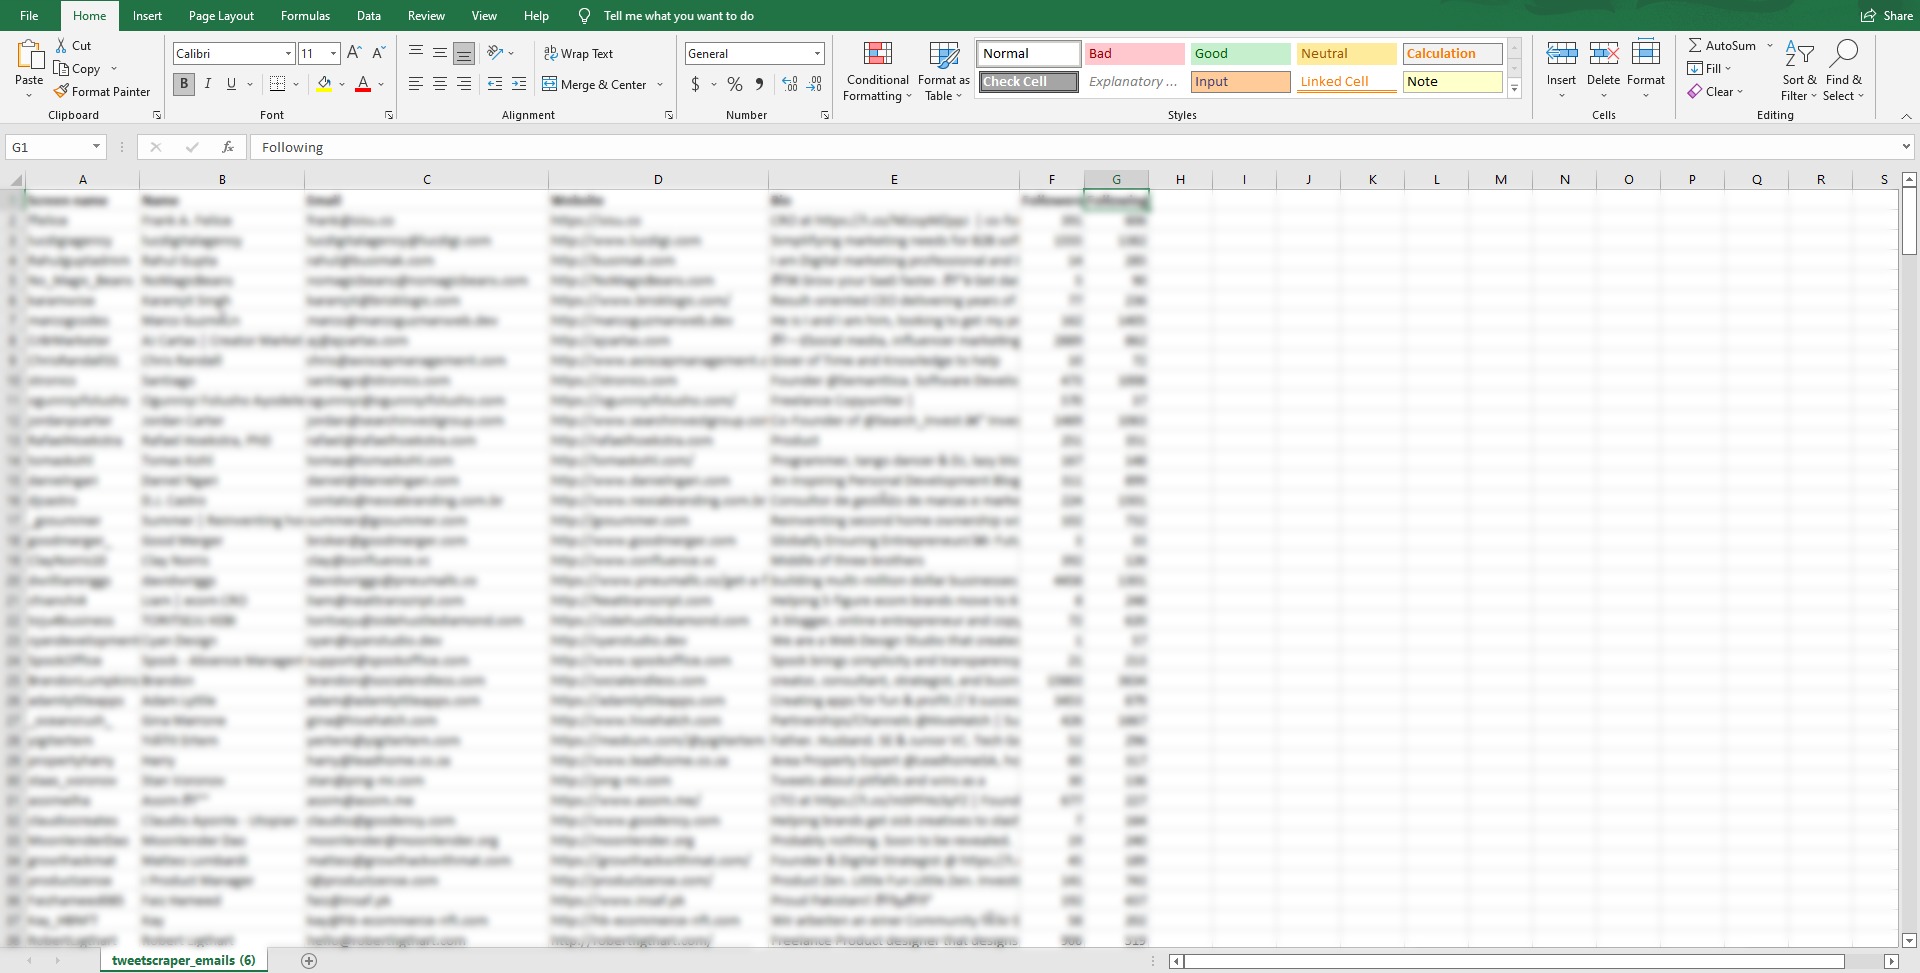The width and height of the screenshot is (1920, 973).
Task: Click the Insert Function fx icon
Action: point(228,147)
